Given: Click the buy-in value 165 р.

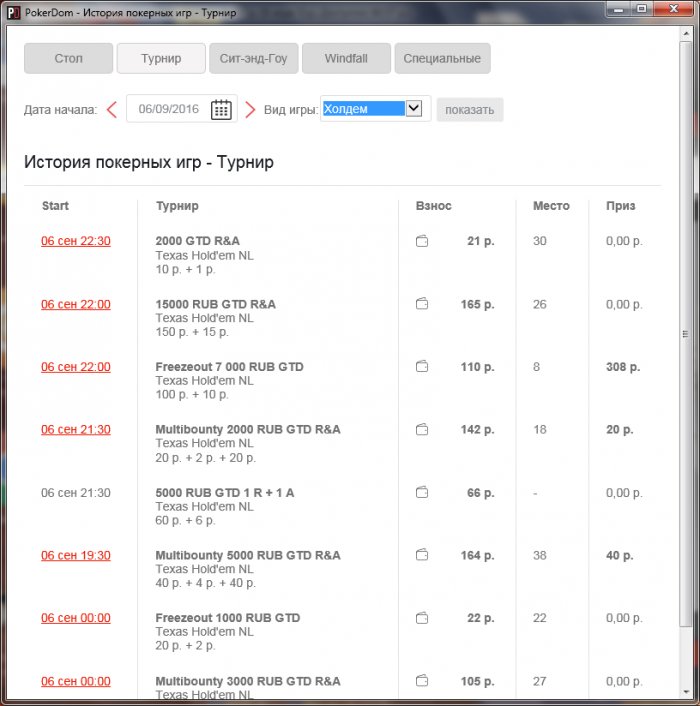Looking at the screenshot, I should [x=477, y=304].
